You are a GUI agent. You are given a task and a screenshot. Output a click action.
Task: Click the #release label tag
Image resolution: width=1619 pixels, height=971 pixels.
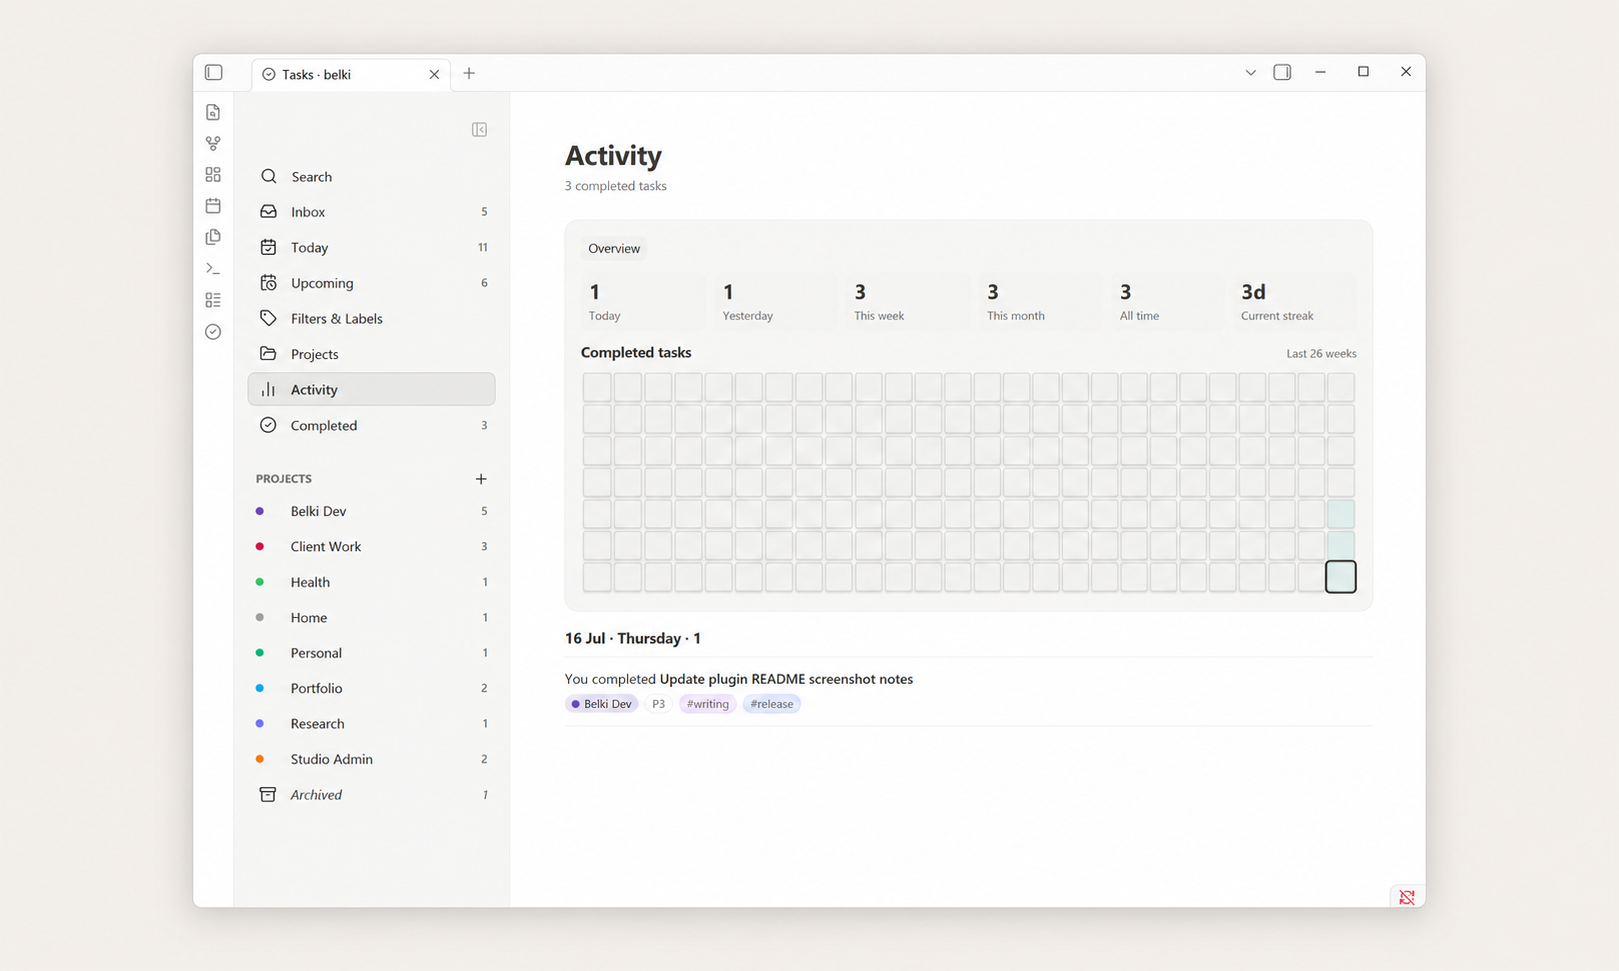[772, 704]
